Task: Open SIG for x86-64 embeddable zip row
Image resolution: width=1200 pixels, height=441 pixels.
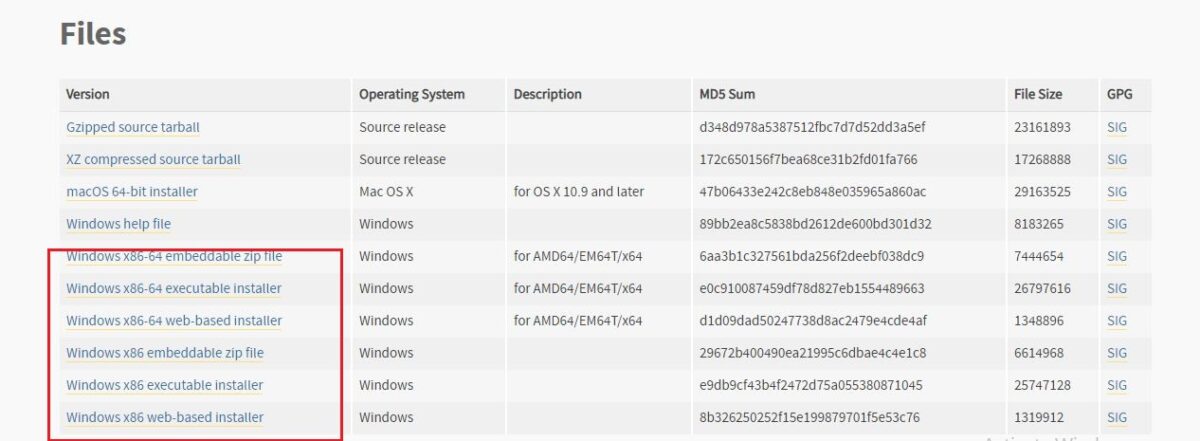Action: [x=1117, y=256]
